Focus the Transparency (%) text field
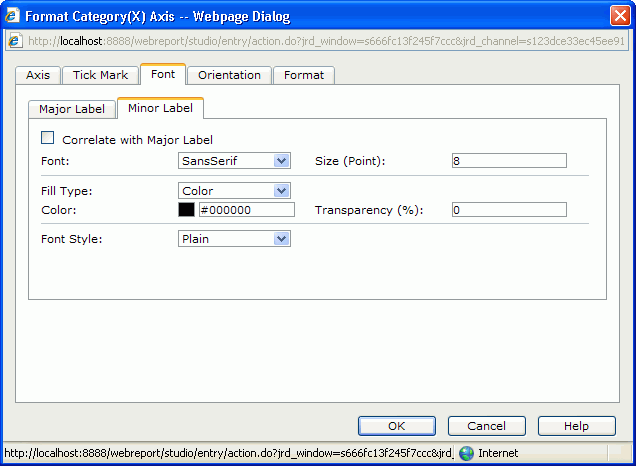The height and width of the screenshot is (466, 636). coord(508,210)
